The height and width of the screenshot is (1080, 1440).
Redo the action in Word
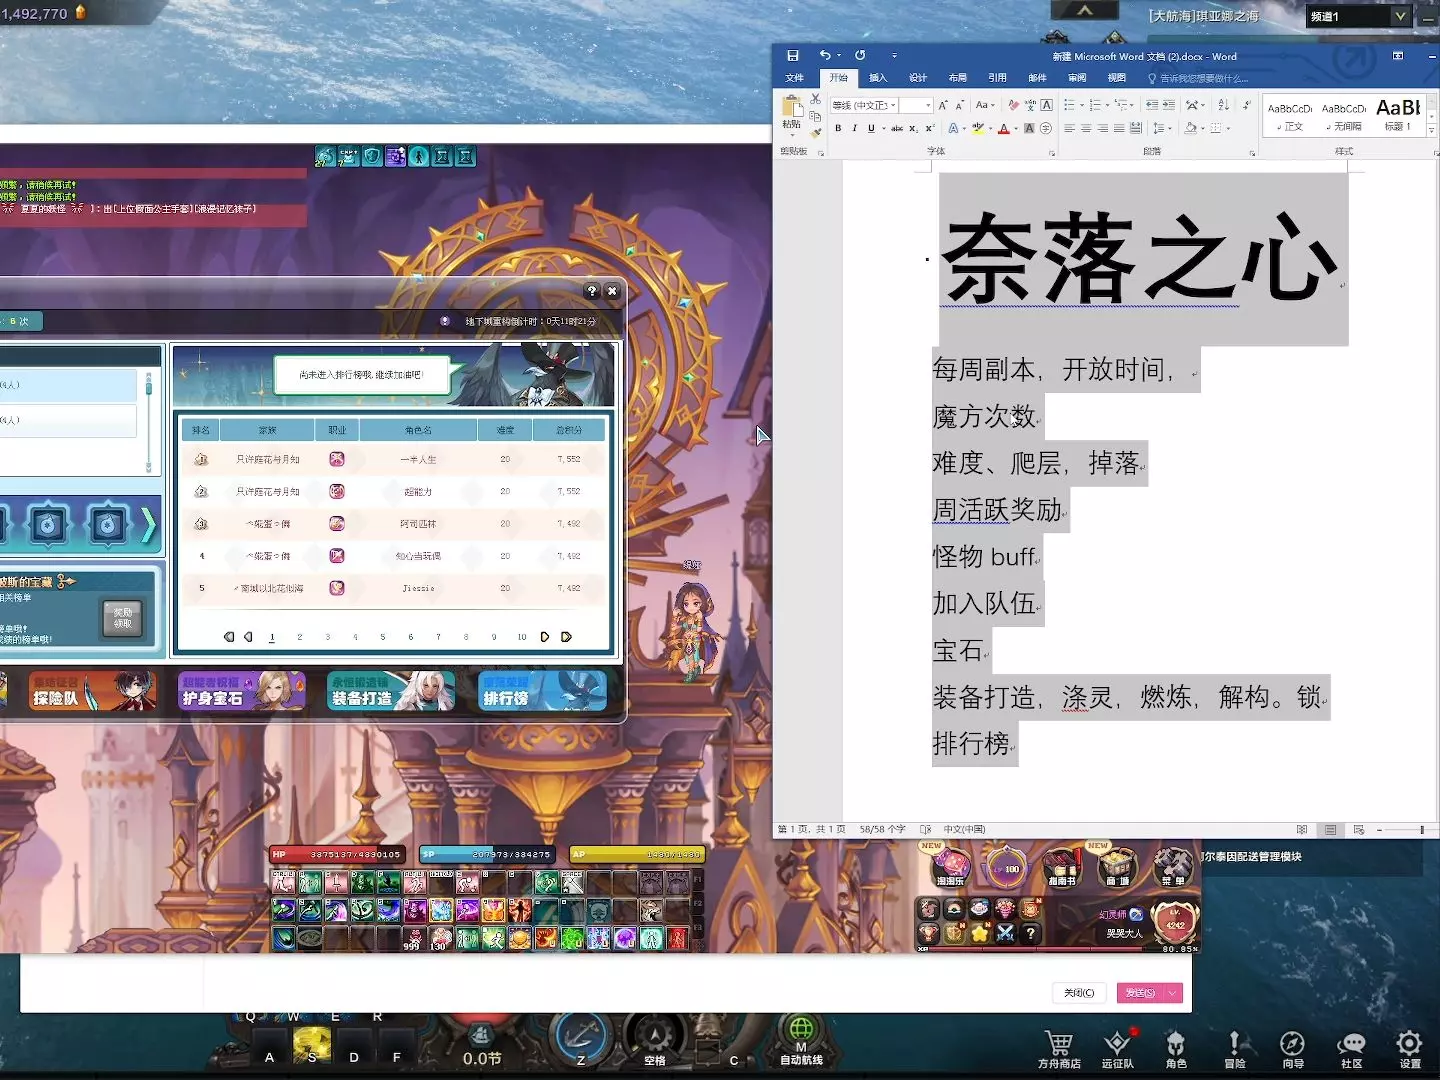(x=860, y=56)
